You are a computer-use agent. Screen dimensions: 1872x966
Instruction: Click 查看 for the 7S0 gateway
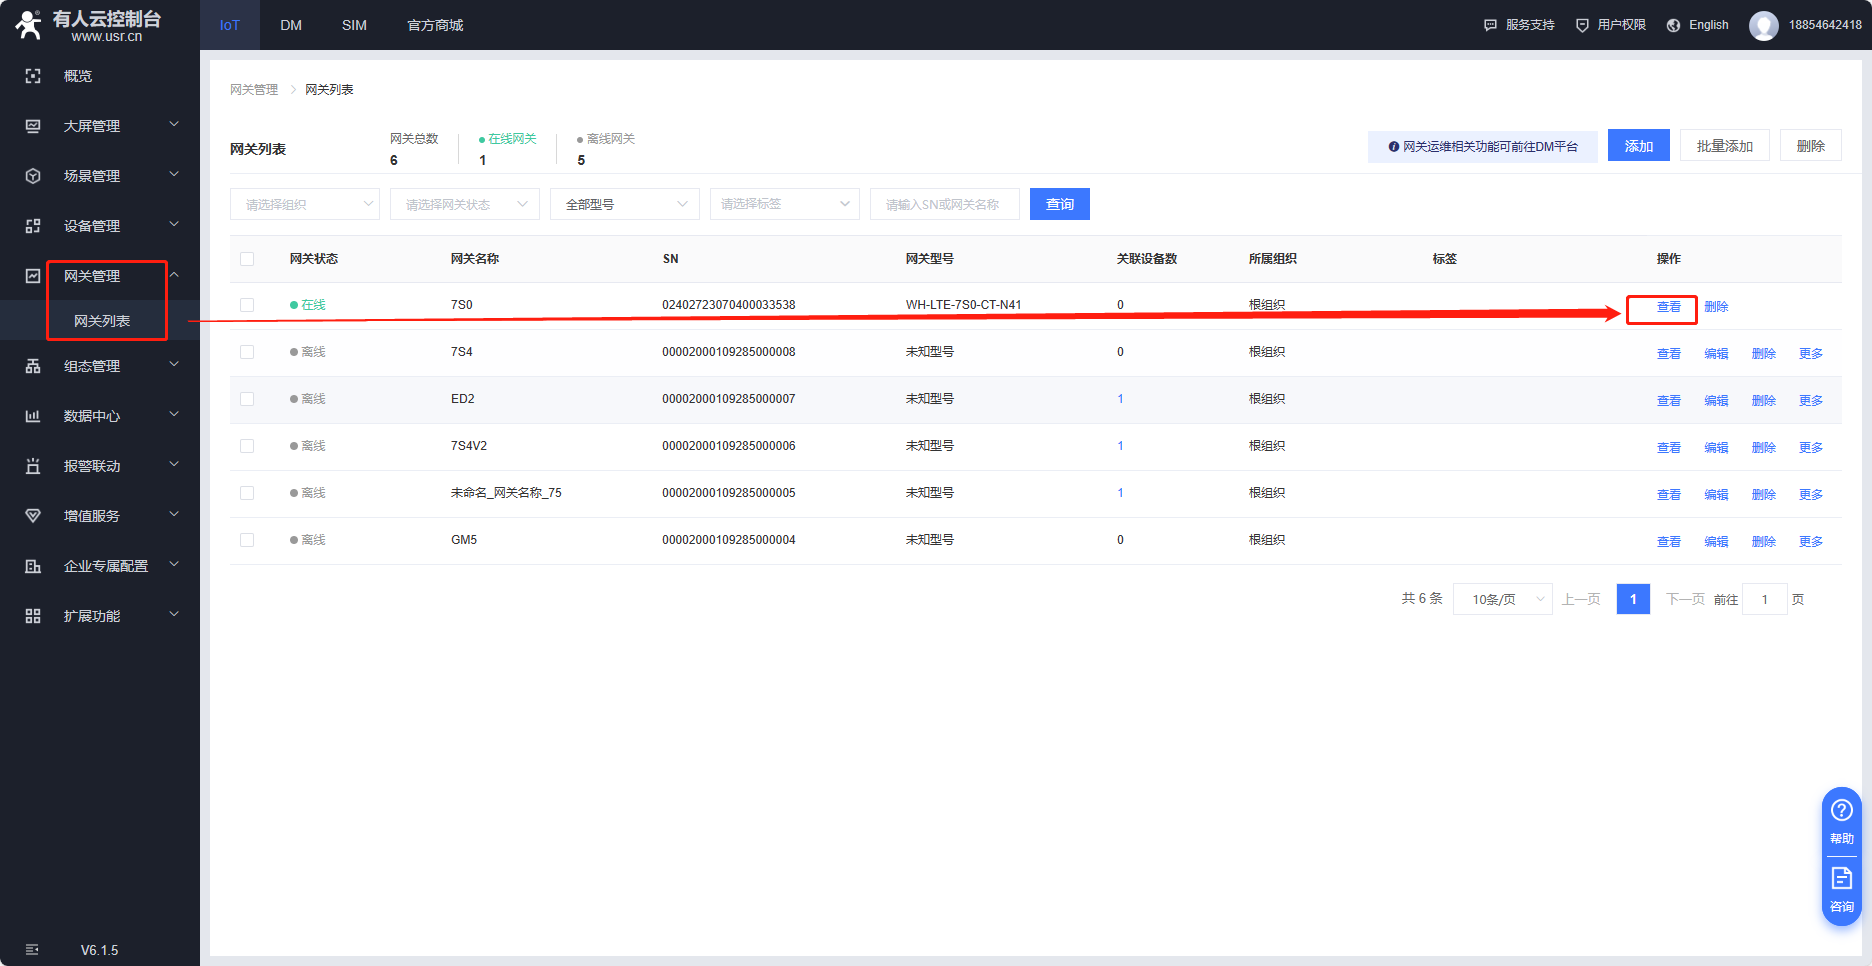1668,307
